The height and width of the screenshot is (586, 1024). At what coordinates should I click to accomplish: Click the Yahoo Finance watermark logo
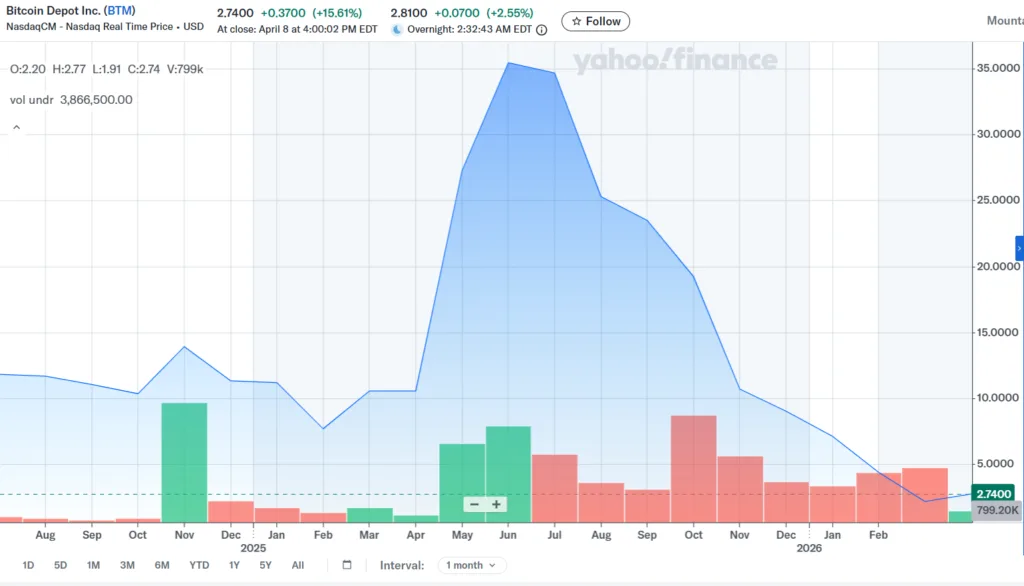point(674,61)
